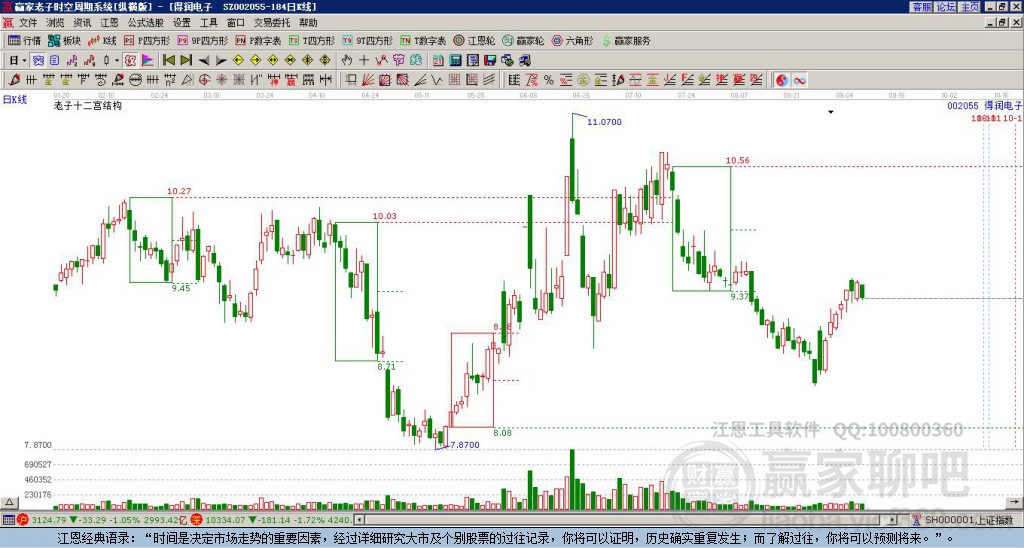Open the 9P四方形 tool
Viewport: 1024px width, 548px height.
click(202, 40)
